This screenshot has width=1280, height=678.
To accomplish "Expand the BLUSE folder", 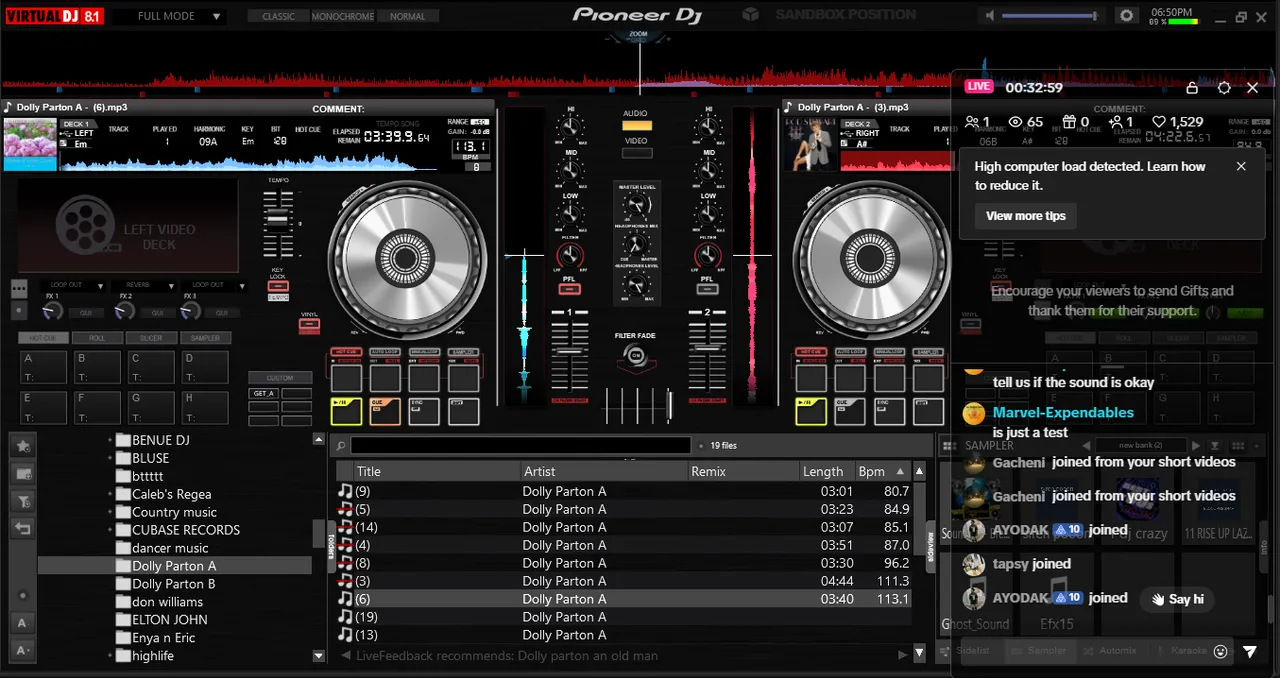I will (x=110, y=458).
